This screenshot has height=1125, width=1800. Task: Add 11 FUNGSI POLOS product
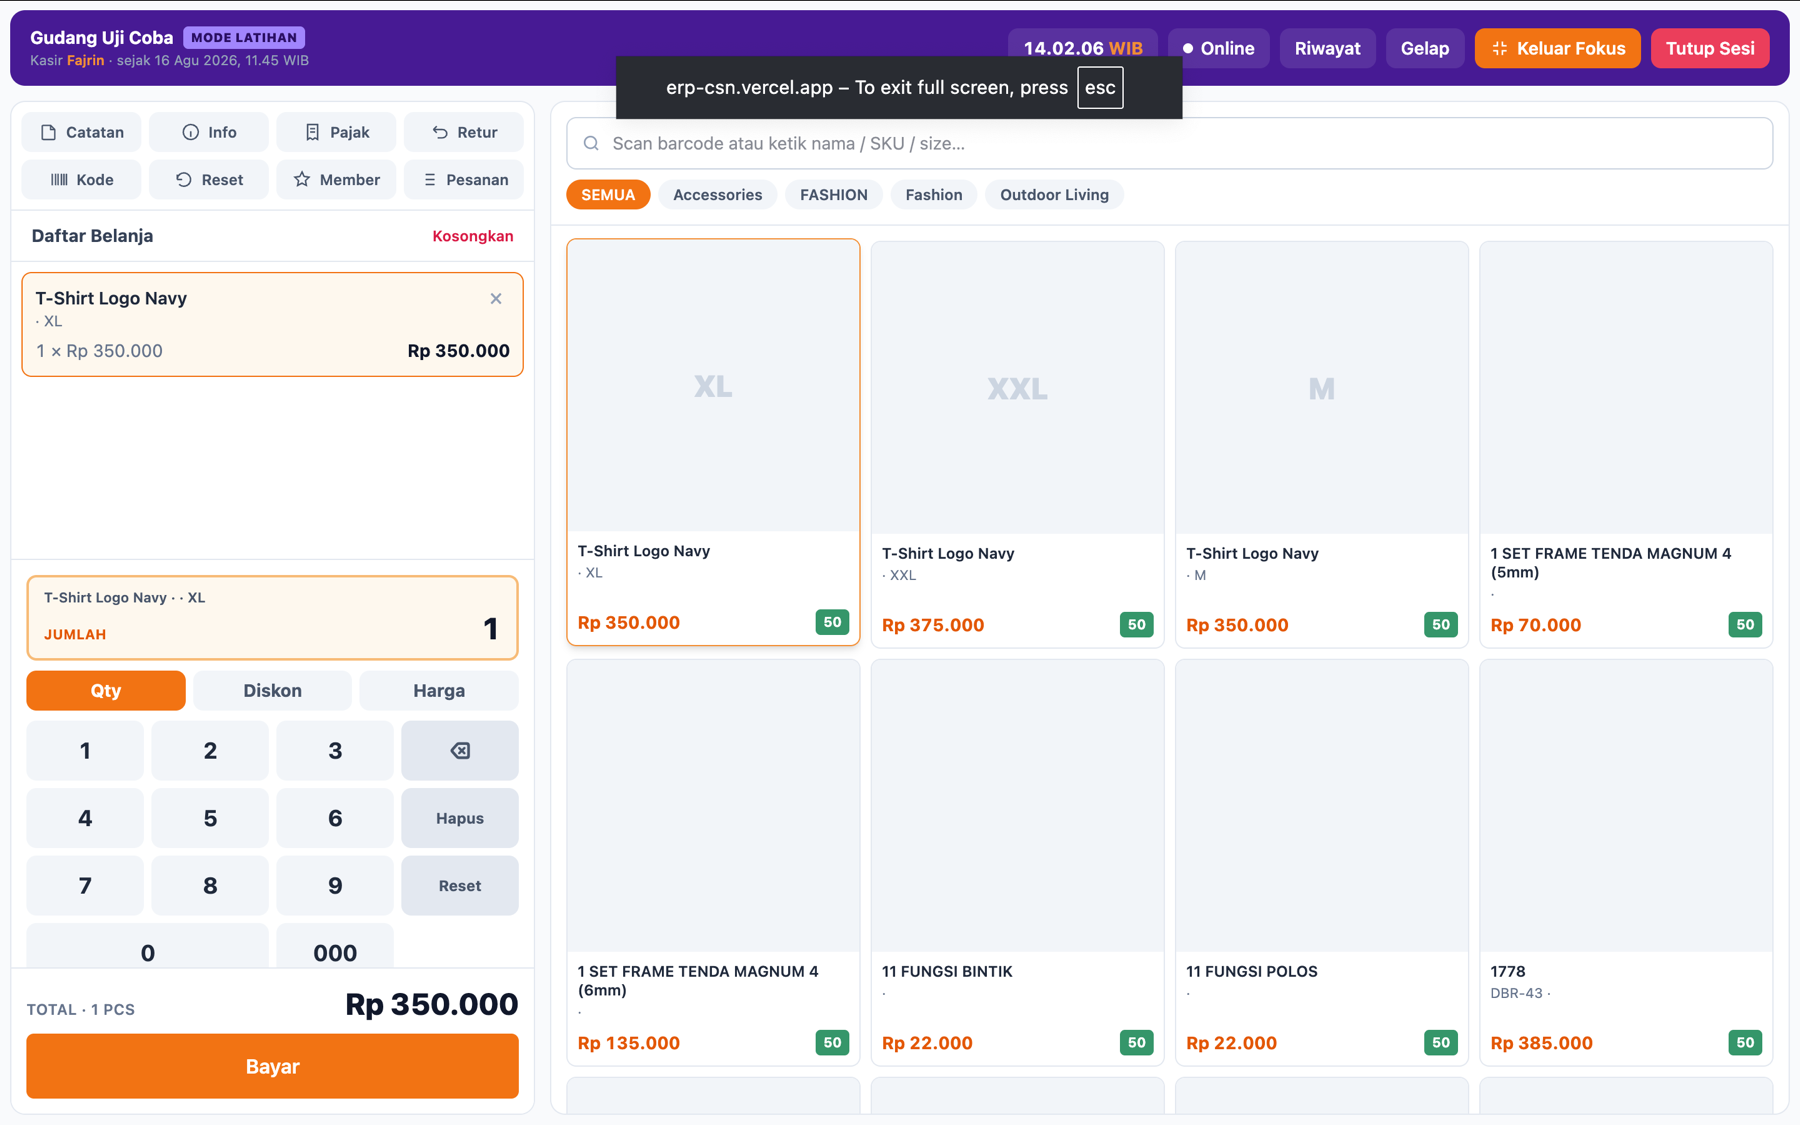(x=1321, y=862)
